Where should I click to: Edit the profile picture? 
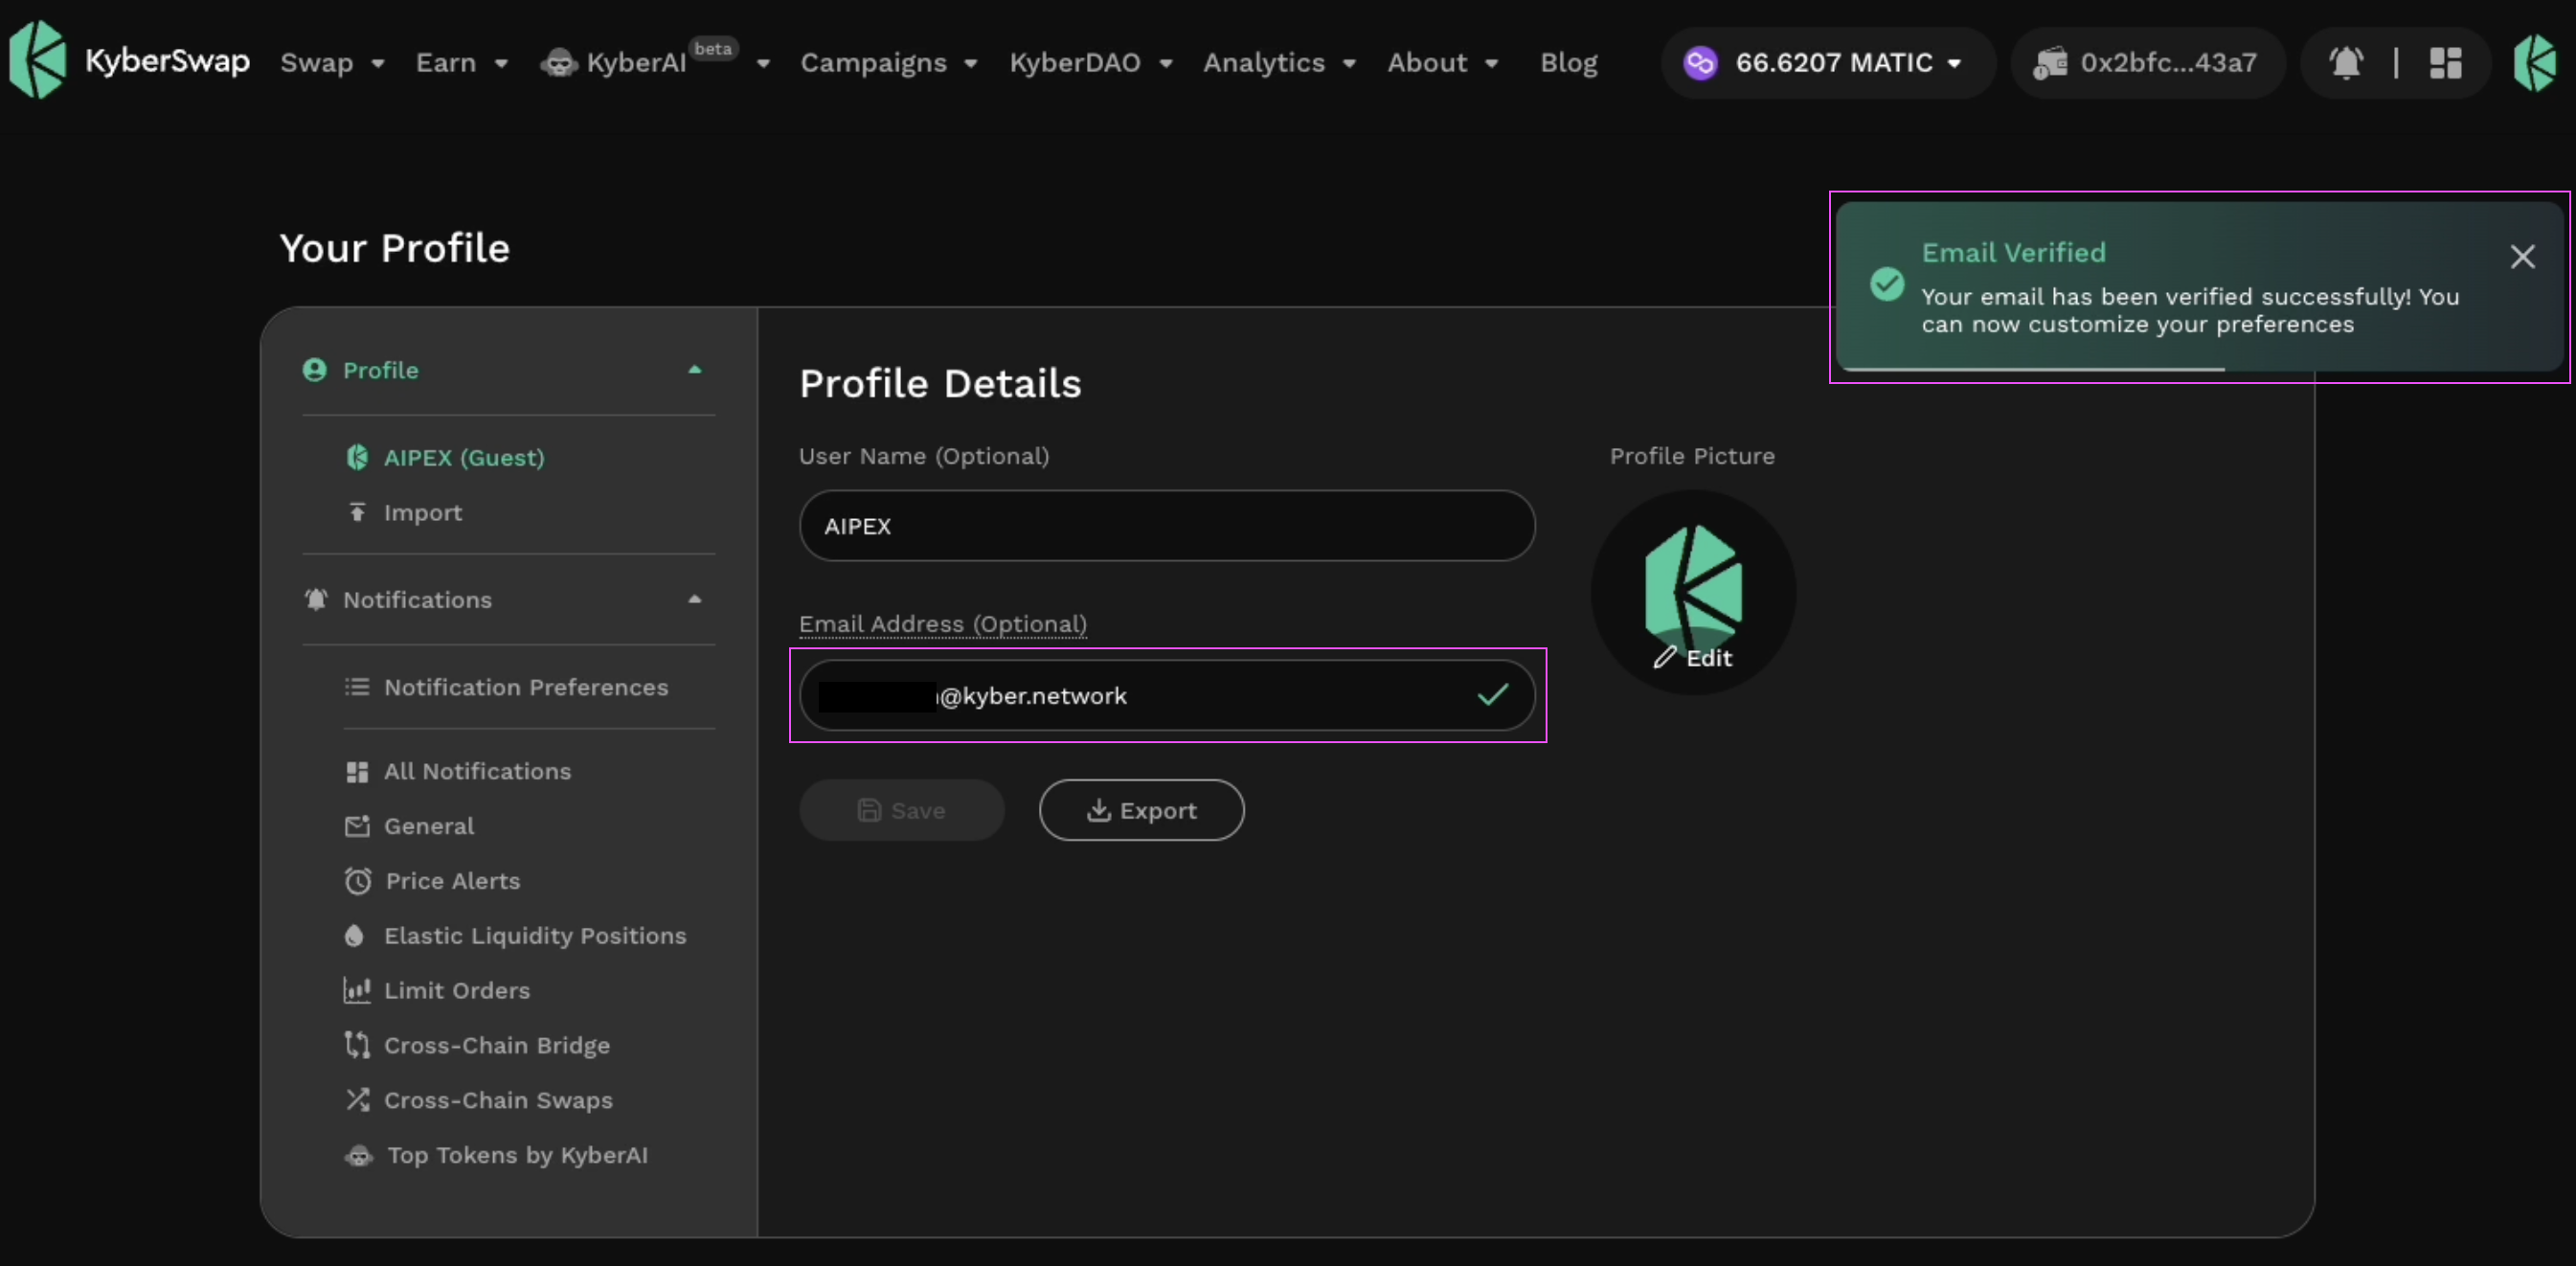point(1693,657)
